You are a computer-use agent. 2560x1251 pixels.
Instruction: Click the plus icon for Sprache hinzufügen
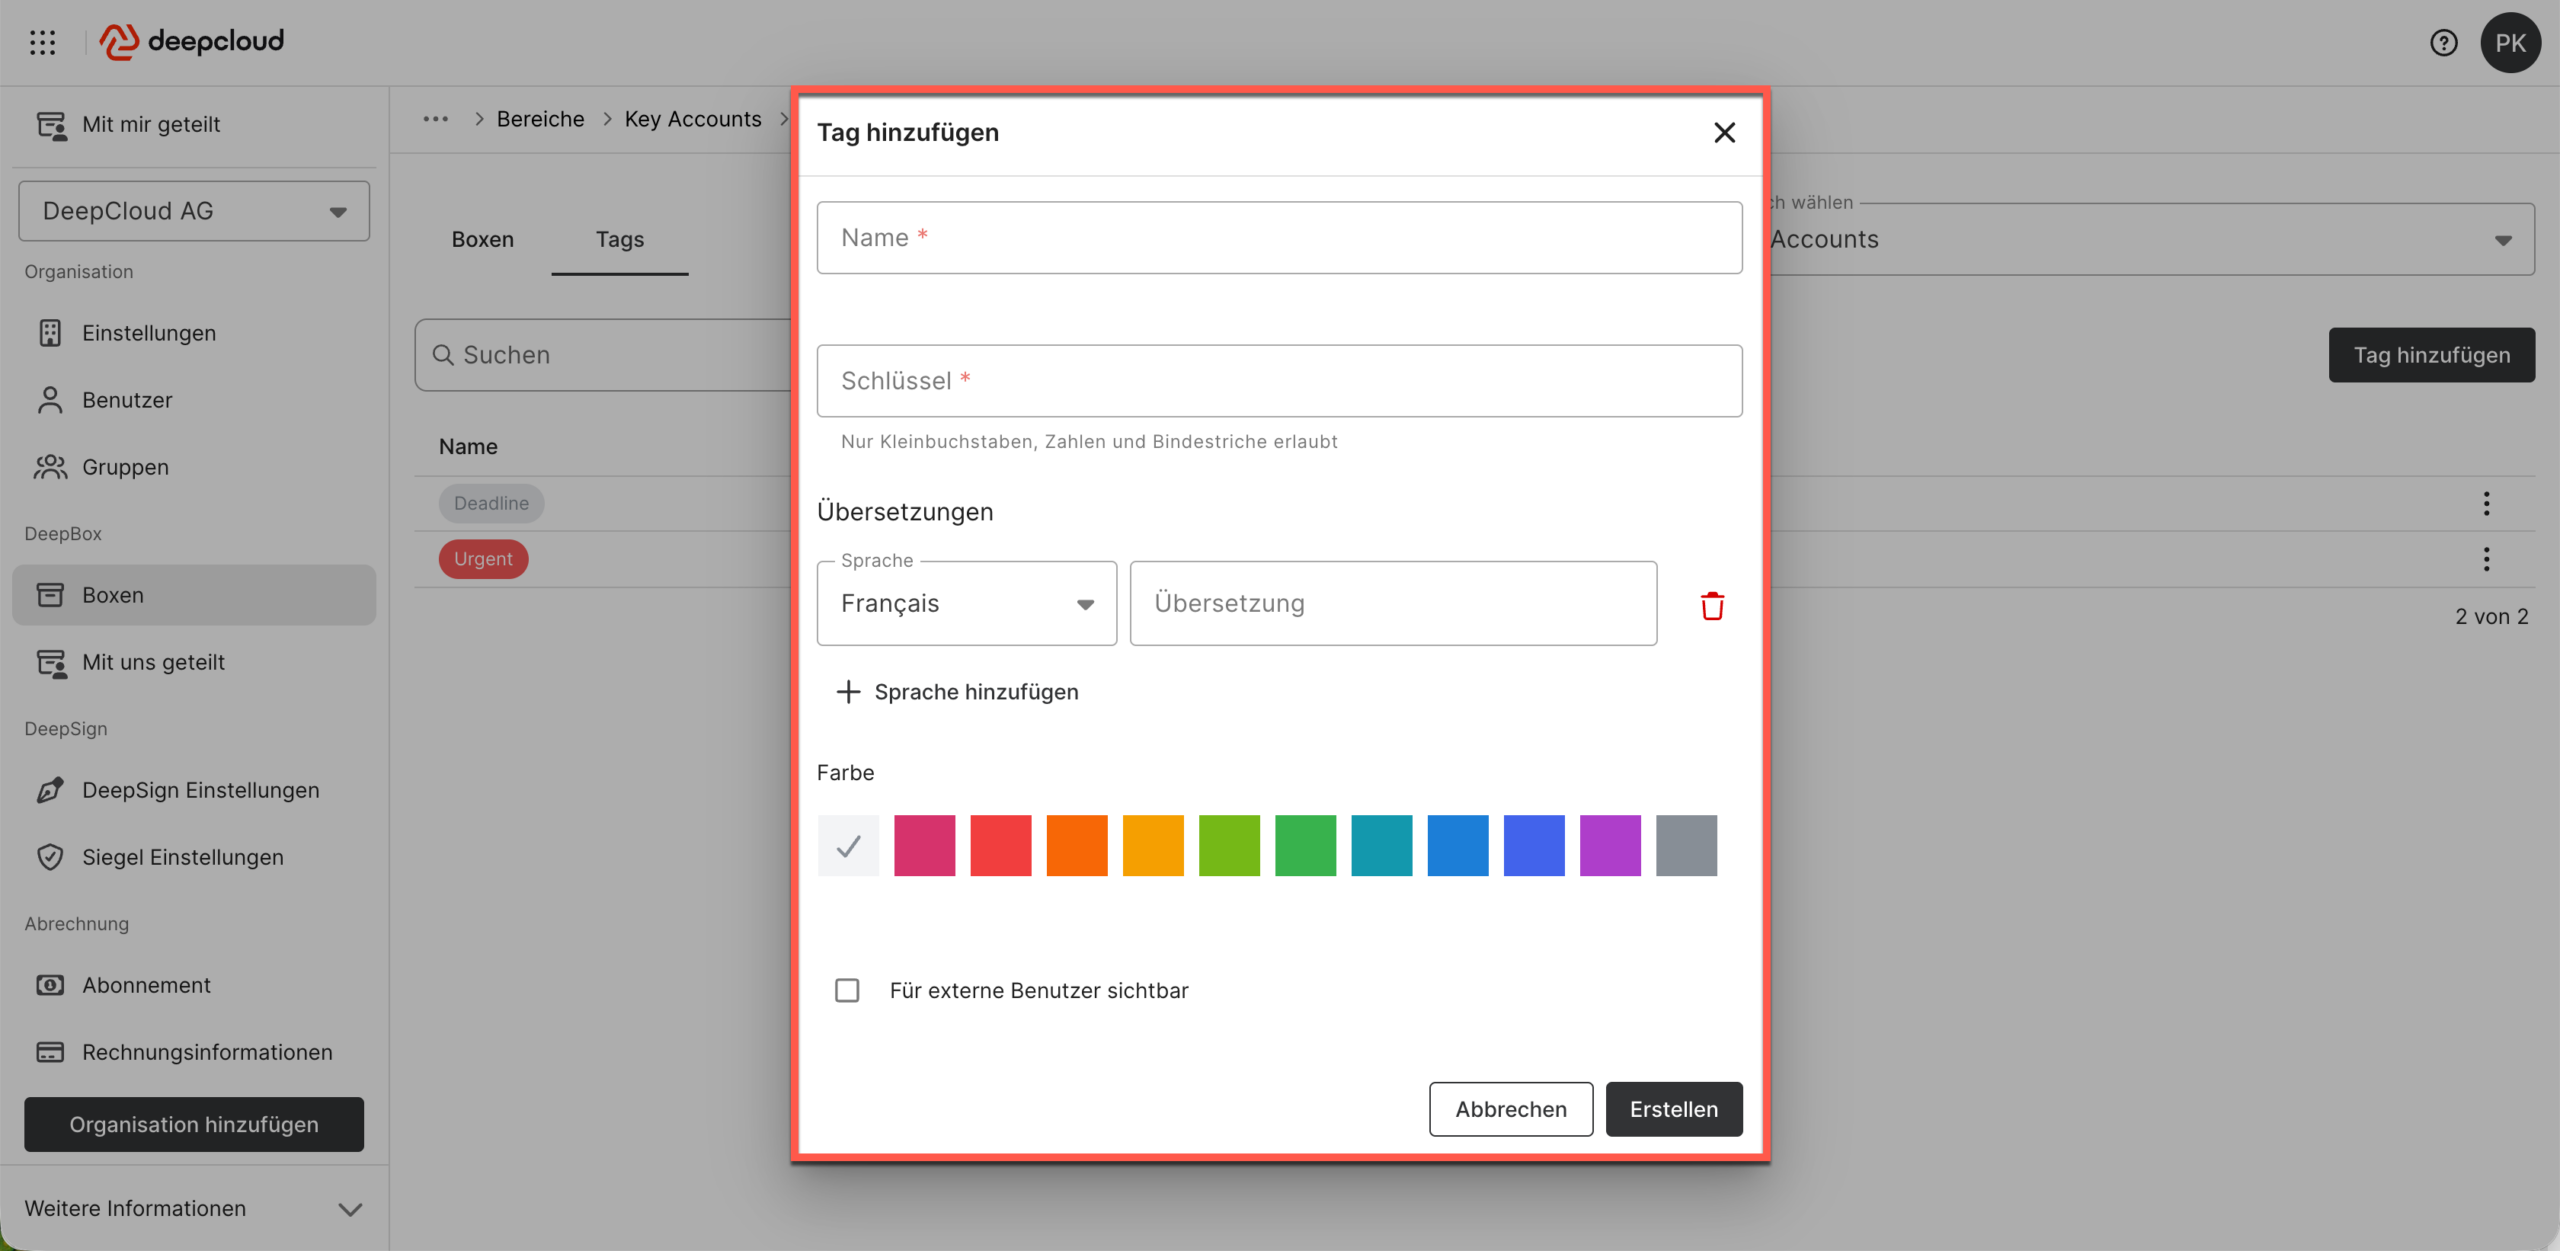[848, 692]
